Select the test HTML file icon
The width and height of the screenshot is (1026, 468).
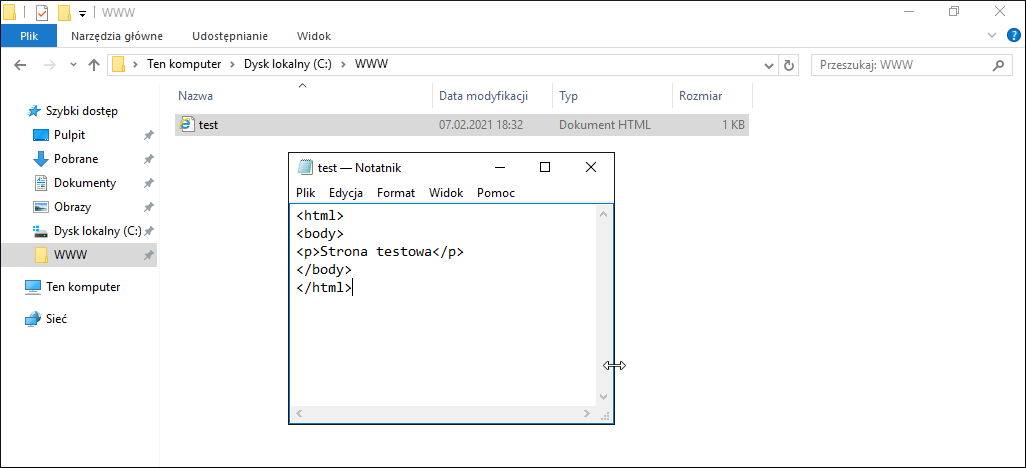tap(188, 124)
